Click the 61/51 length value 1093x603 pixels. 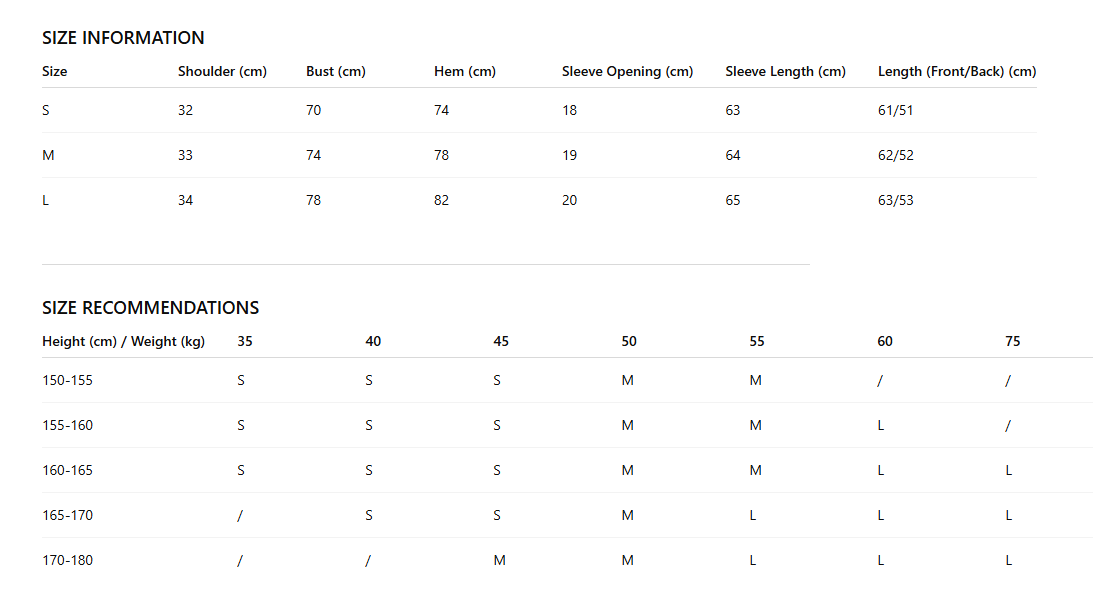[896, 110]
